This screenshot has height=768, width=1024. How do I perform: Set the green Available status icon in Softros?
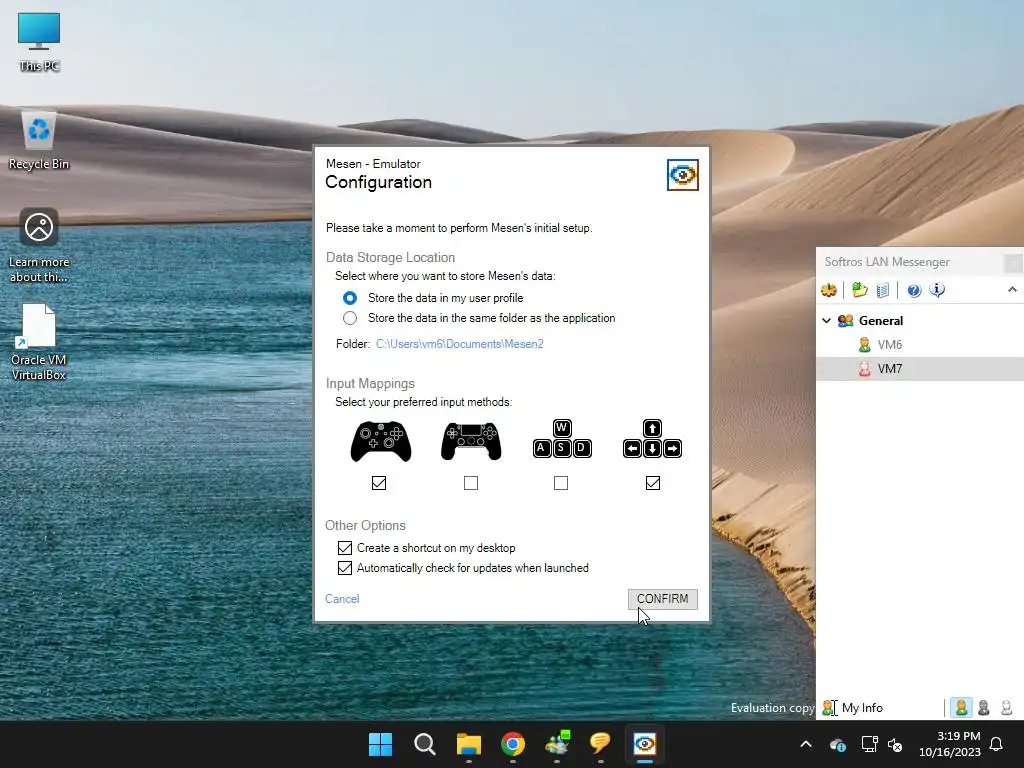[961, 707]
